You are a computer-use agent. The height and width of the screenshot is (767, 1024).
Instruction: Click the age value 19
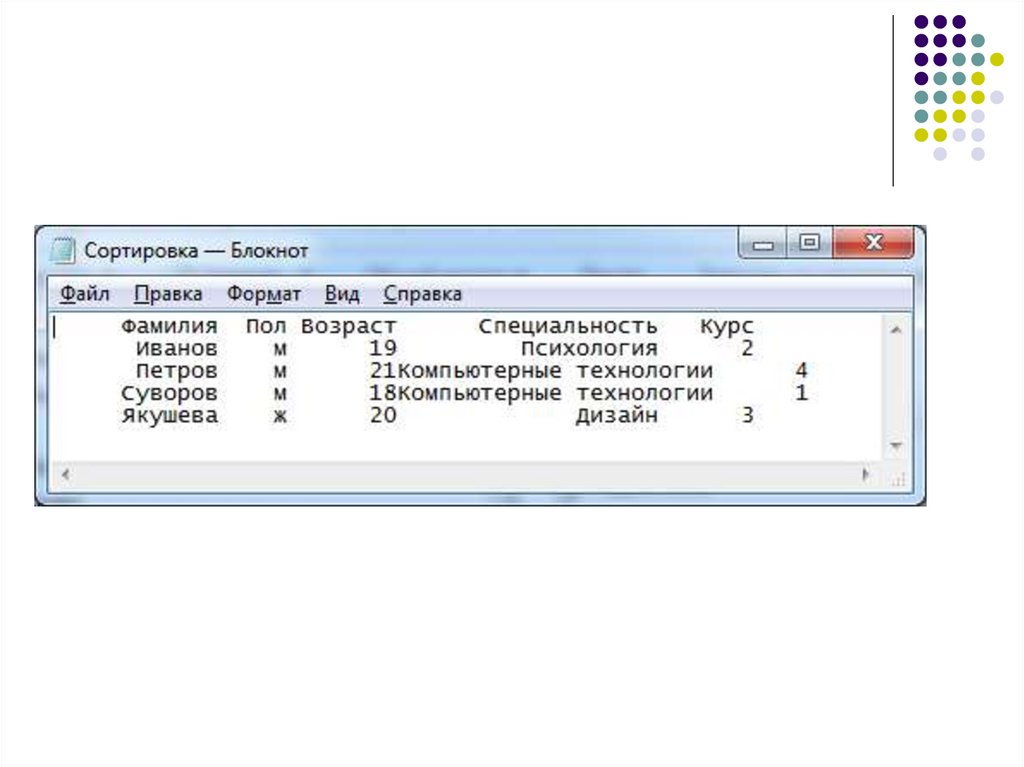click(383, 348)
